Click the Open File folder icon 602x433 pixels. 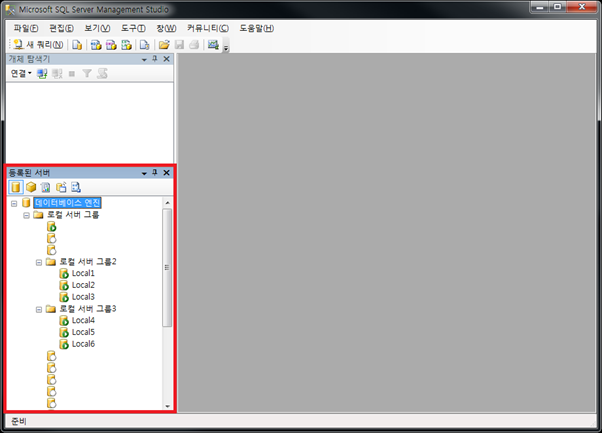(x=164, y=45)
